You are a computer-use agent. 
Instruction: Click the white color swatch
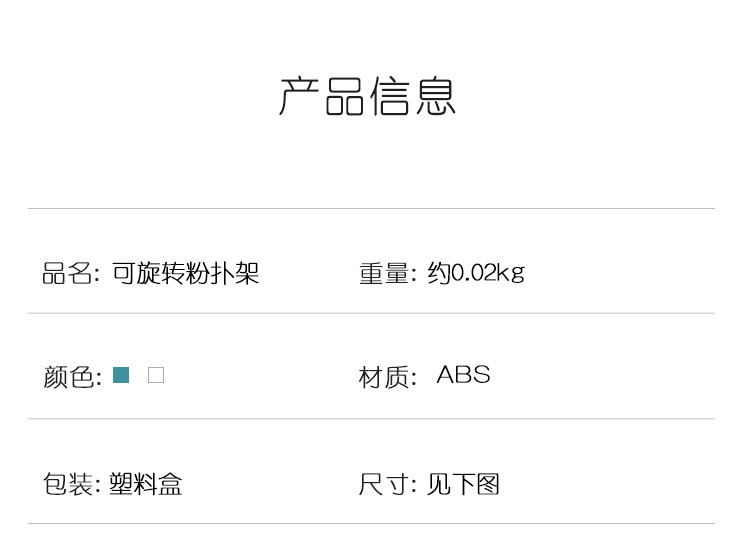click(x=156, y=375)
